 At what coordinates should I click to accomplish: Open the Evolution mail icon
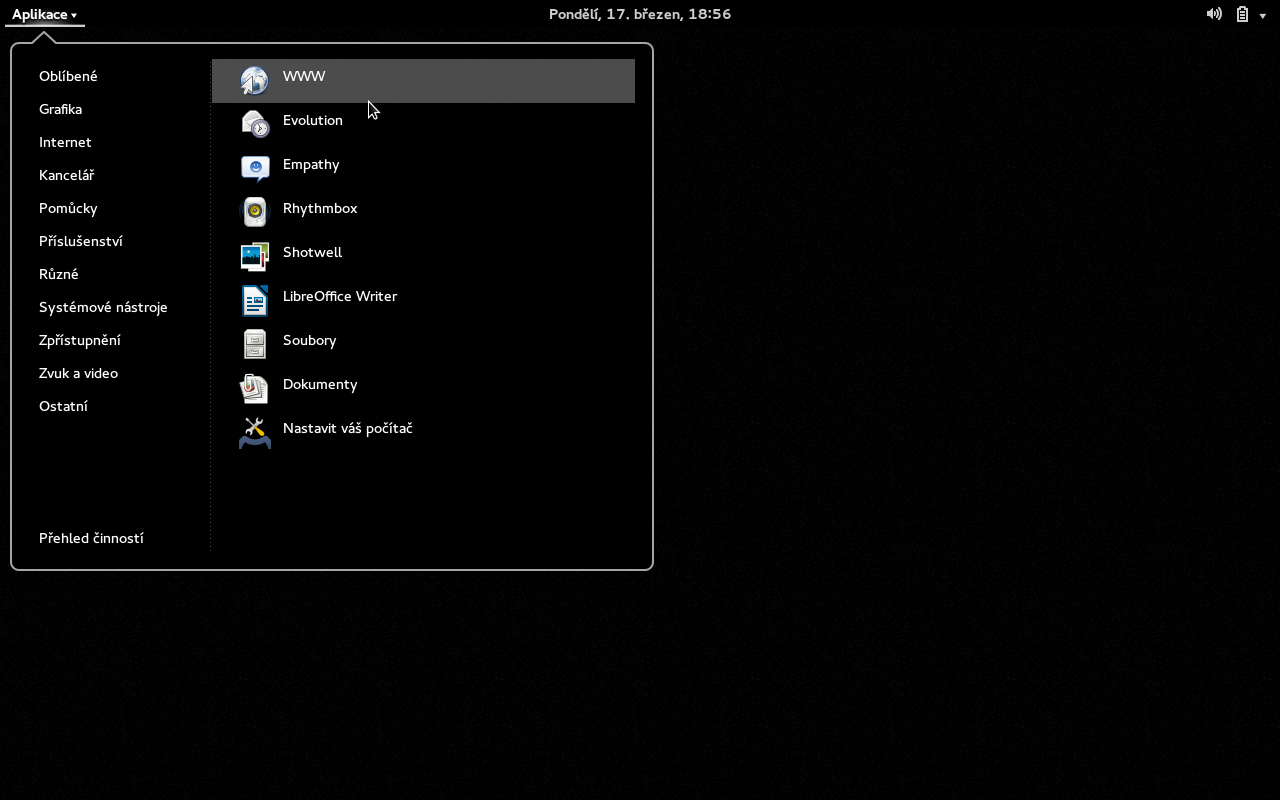click(255, 125)
